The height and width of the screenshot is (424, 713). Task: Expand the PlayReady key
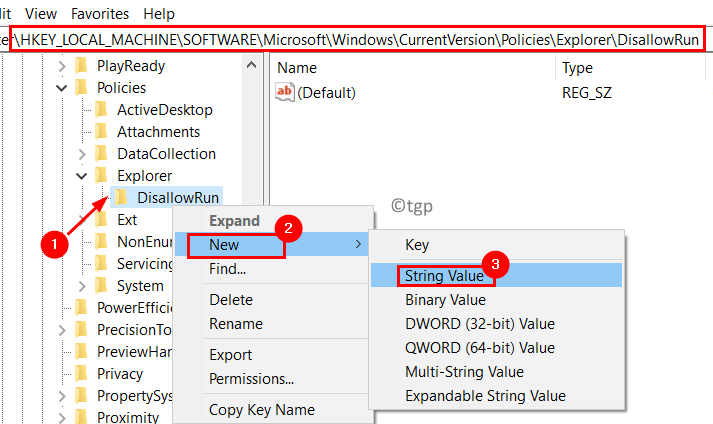(62, 66)
